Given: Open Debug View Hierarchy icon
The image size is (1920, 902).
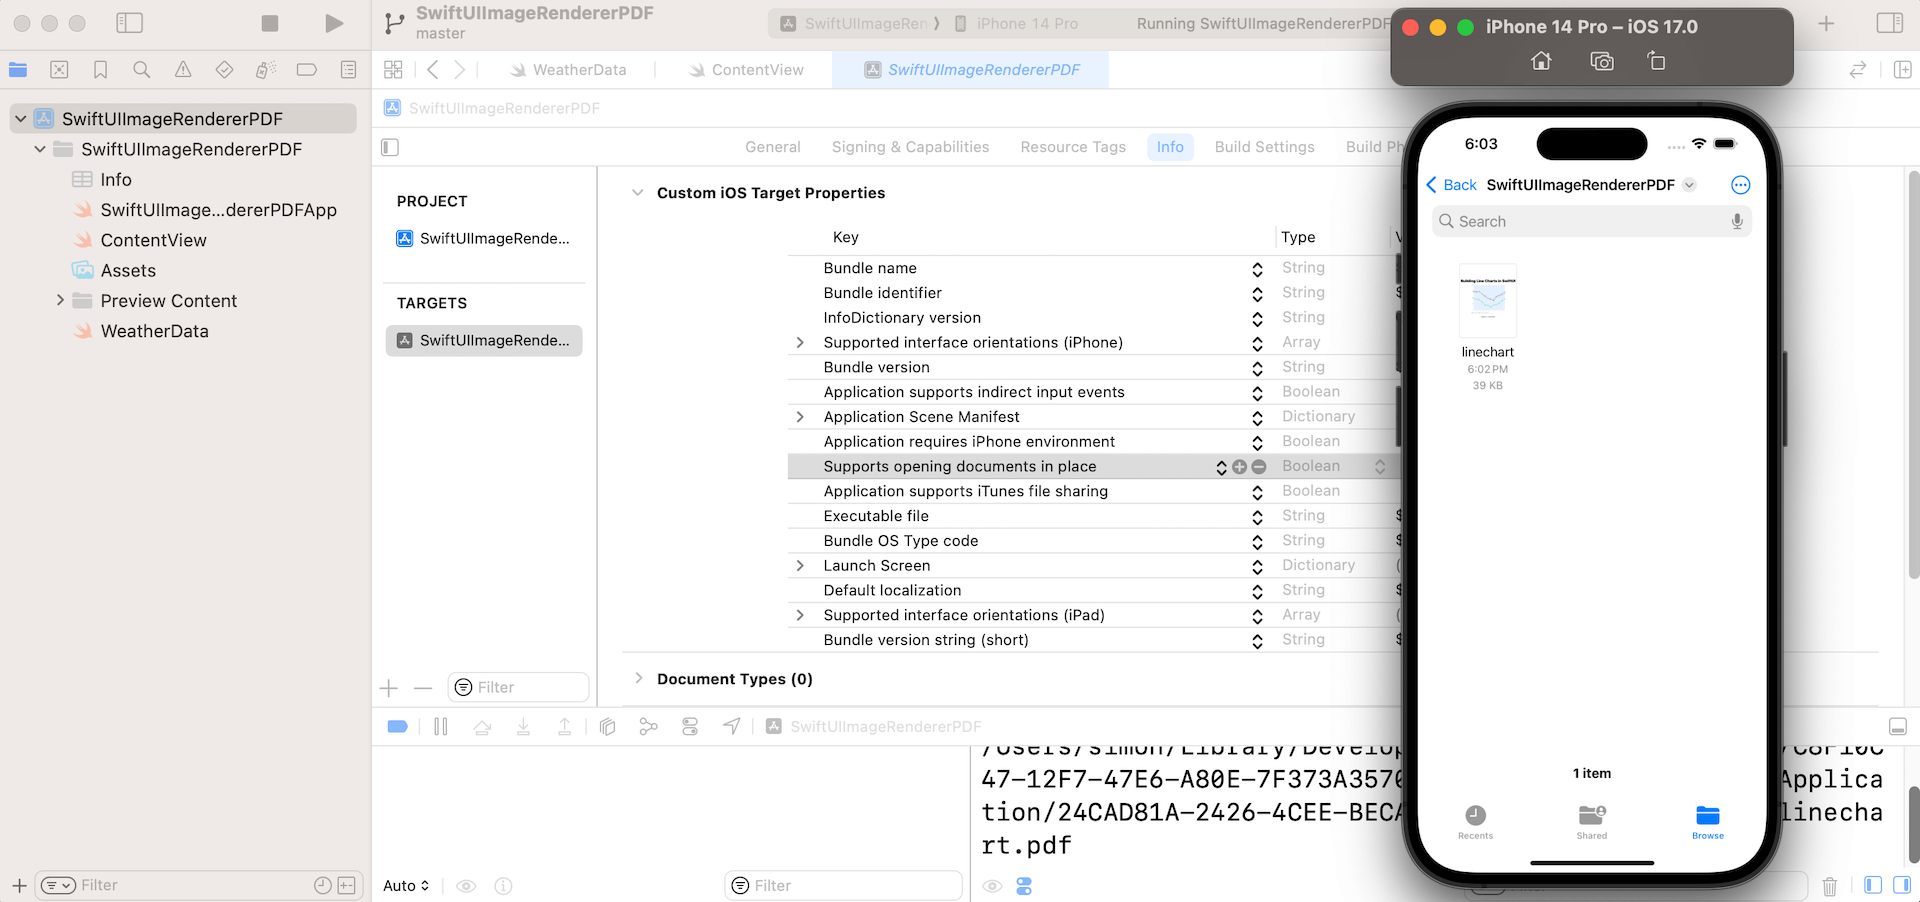Looking at the screenshot, I should 607,727.
